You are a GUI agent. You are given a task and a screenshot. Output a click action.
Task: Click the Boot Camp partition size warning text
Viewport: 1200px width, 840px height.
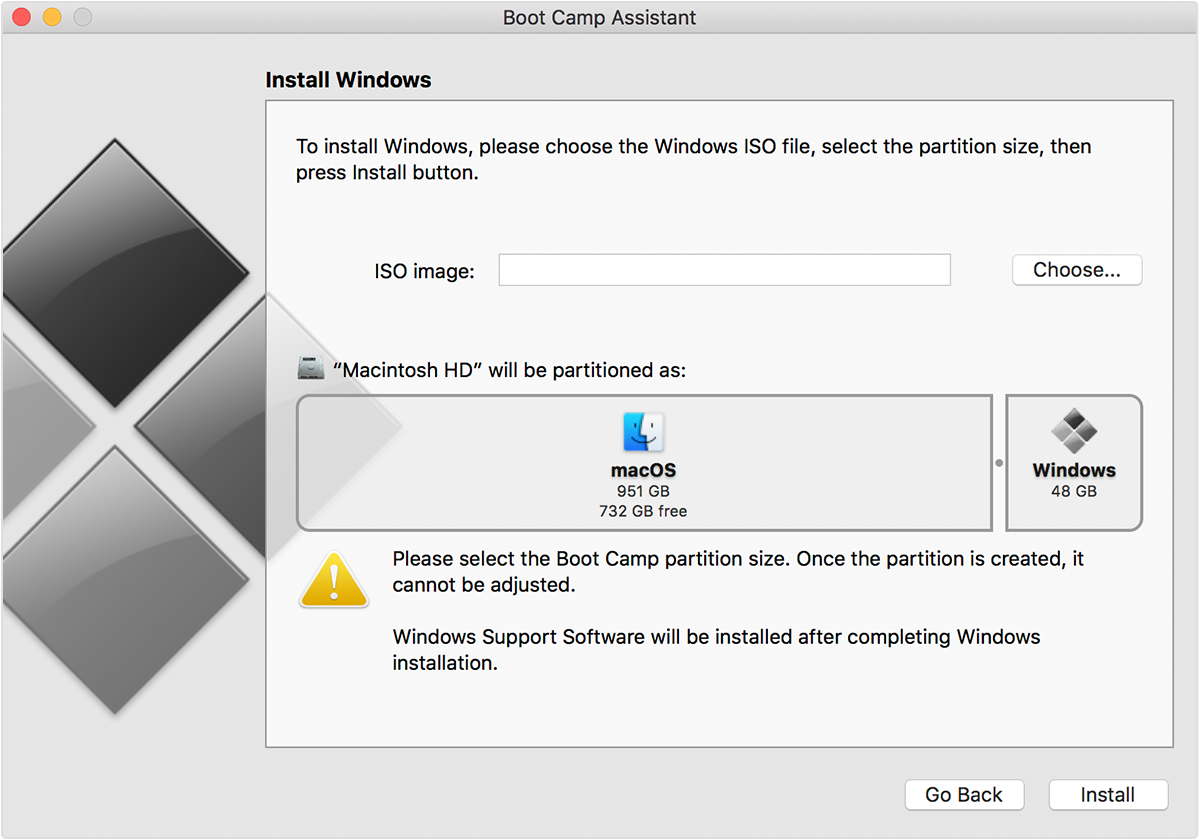tap(739, 572)
